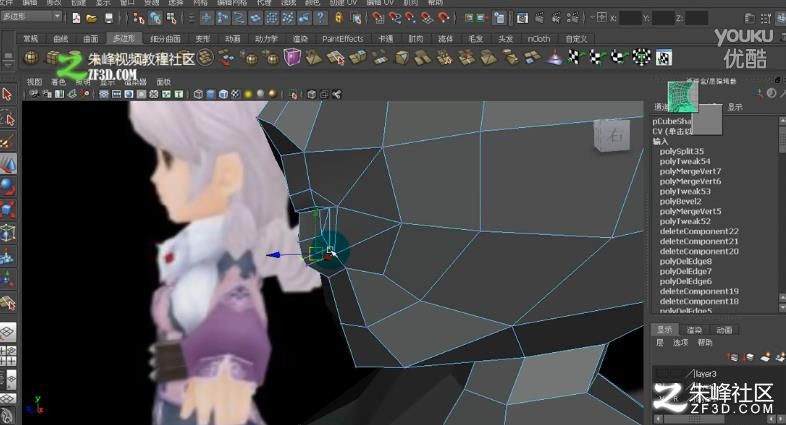Viewport: 786px width, 425px height.
Task: Open the UV Texture Editor shelf icon
Action: pos(664,58)
